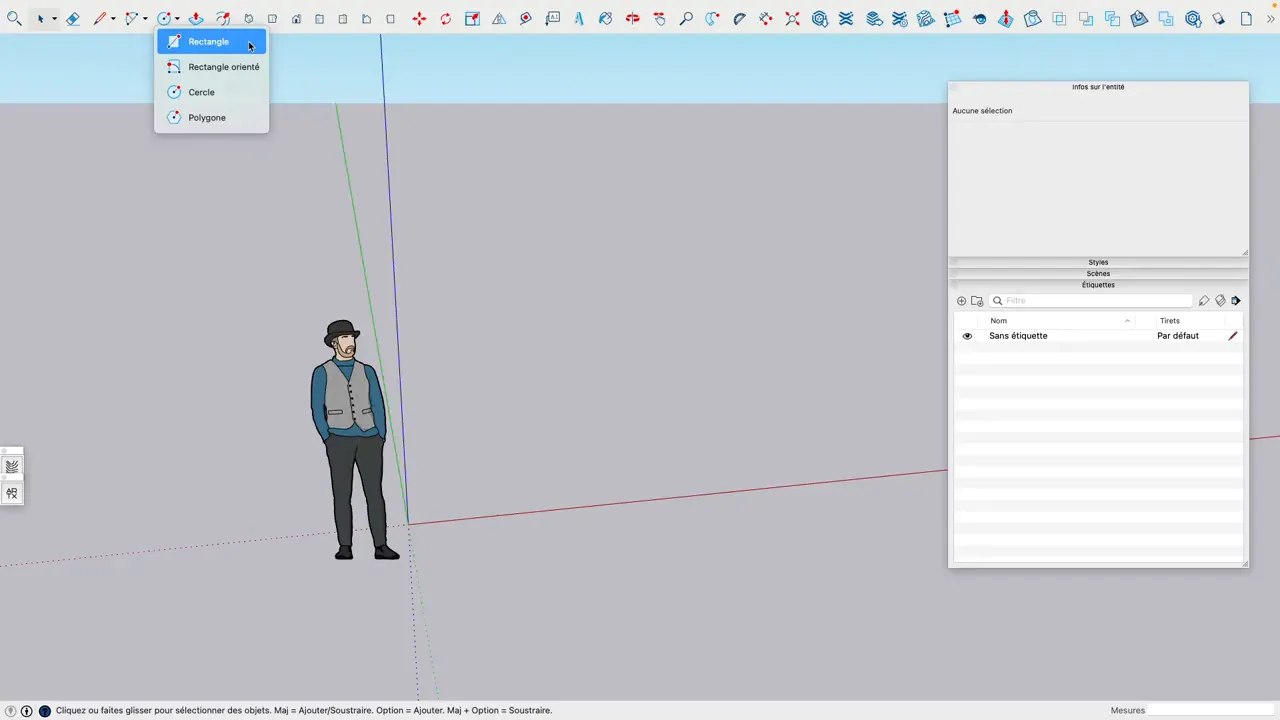This screenshot has width=1280, height=720.
Task: Hide the Sans étiquette tag visibility
Action: [x=966, y=335]
